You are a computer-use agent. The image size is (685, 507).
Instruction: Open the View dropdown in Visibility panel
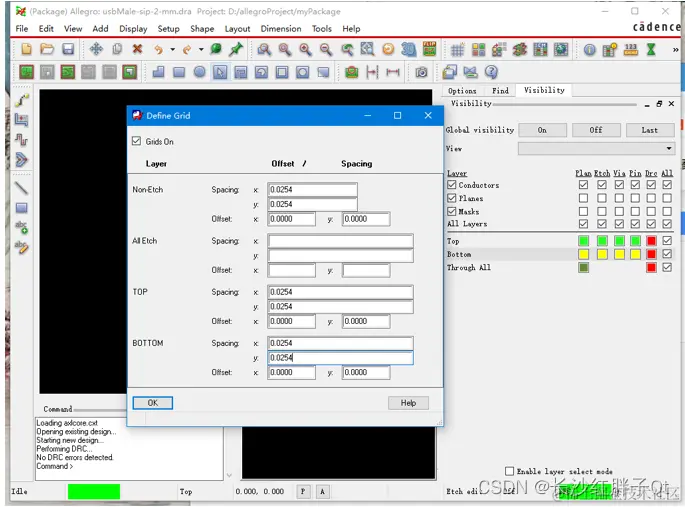pos(596,148)
